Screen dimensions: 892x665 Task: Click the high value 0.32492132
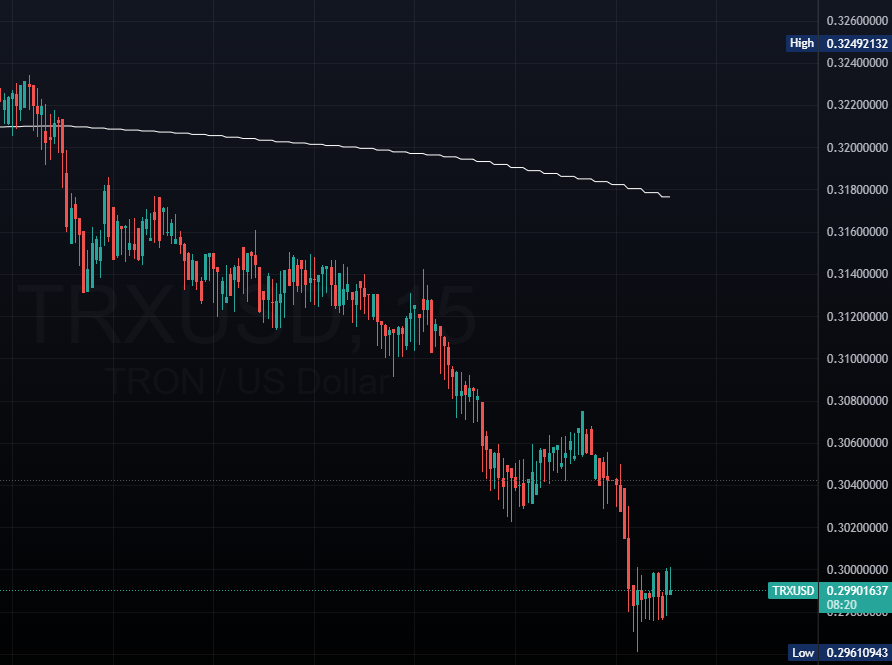point(856,43)
